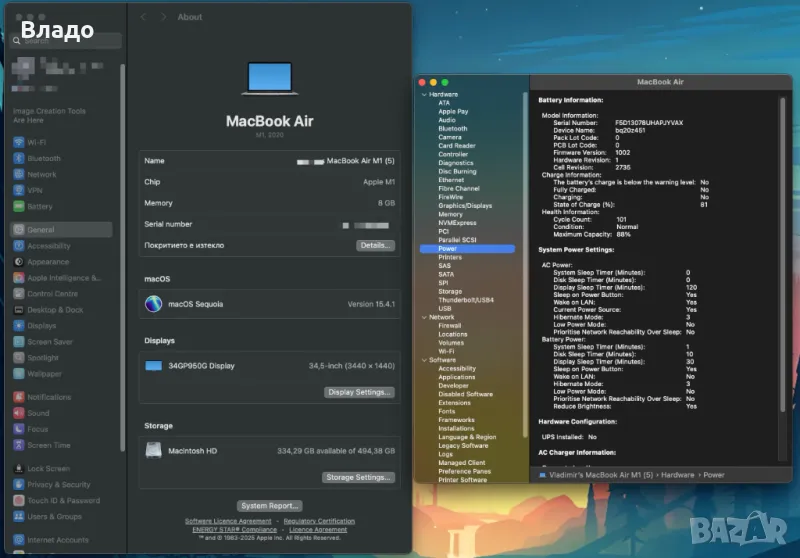
Task: Click the Macintosh HD drive icon
Action: (x=153, y=451)
